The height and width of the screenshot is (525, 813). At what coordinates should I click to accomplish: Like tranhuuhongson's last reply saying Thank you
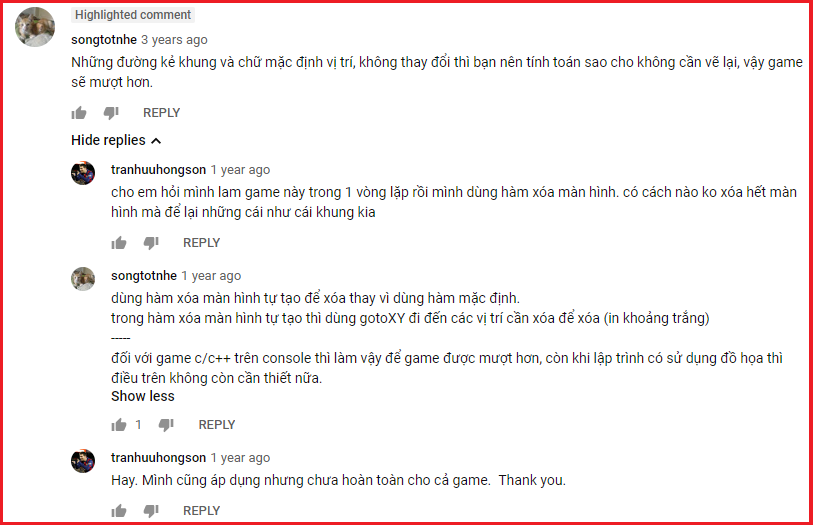point(119,510)
